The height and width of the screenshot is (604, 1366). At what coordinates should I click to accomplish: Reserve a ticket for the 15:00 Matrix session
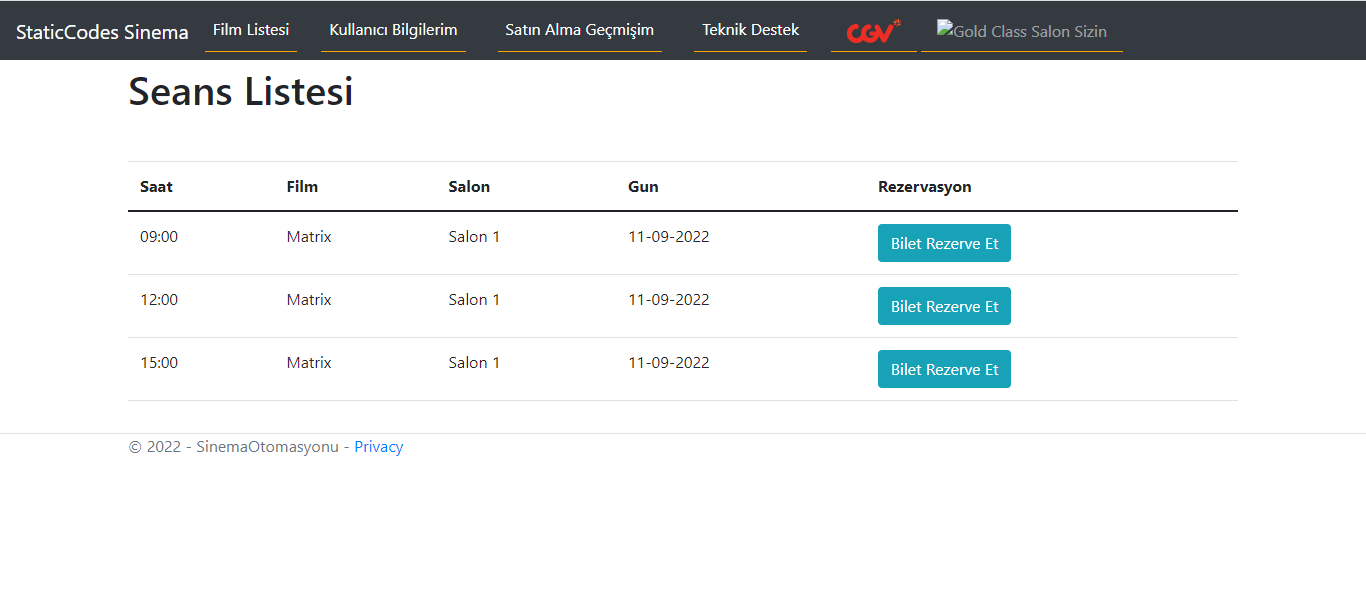click(943, 368)
